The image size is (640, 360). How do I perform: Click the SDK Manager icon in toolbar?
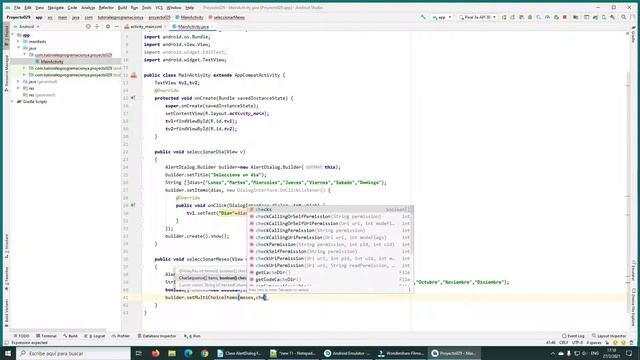point(613,17)
